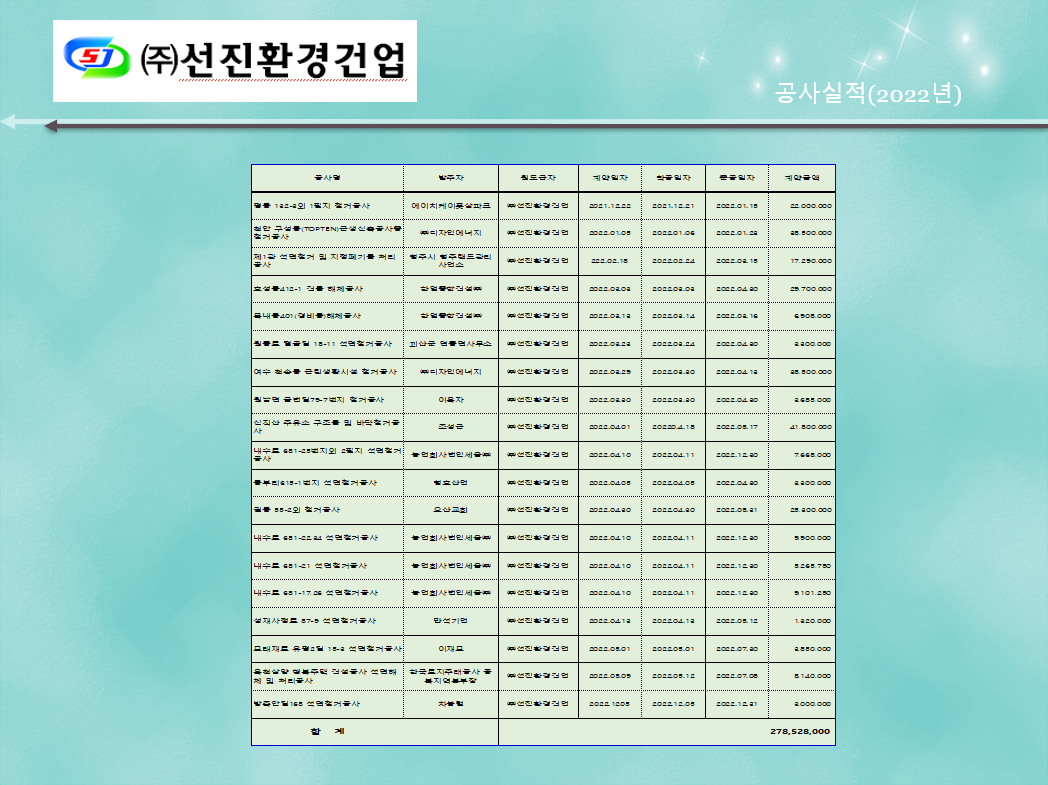
Task: Click the 내수로 651-21 project name cell
Action: tap(327, 565)
